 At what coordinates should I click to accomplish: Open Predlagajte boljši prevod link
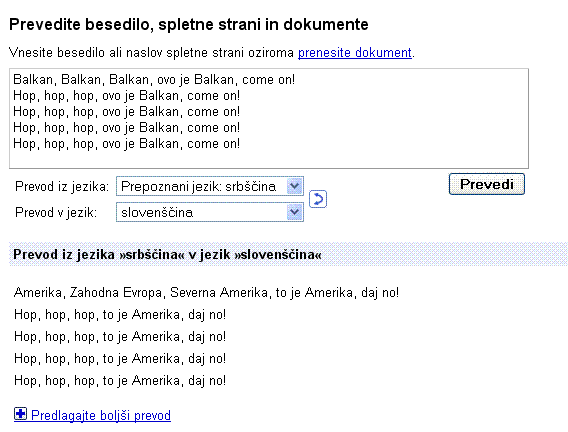[x=101, y=415]
